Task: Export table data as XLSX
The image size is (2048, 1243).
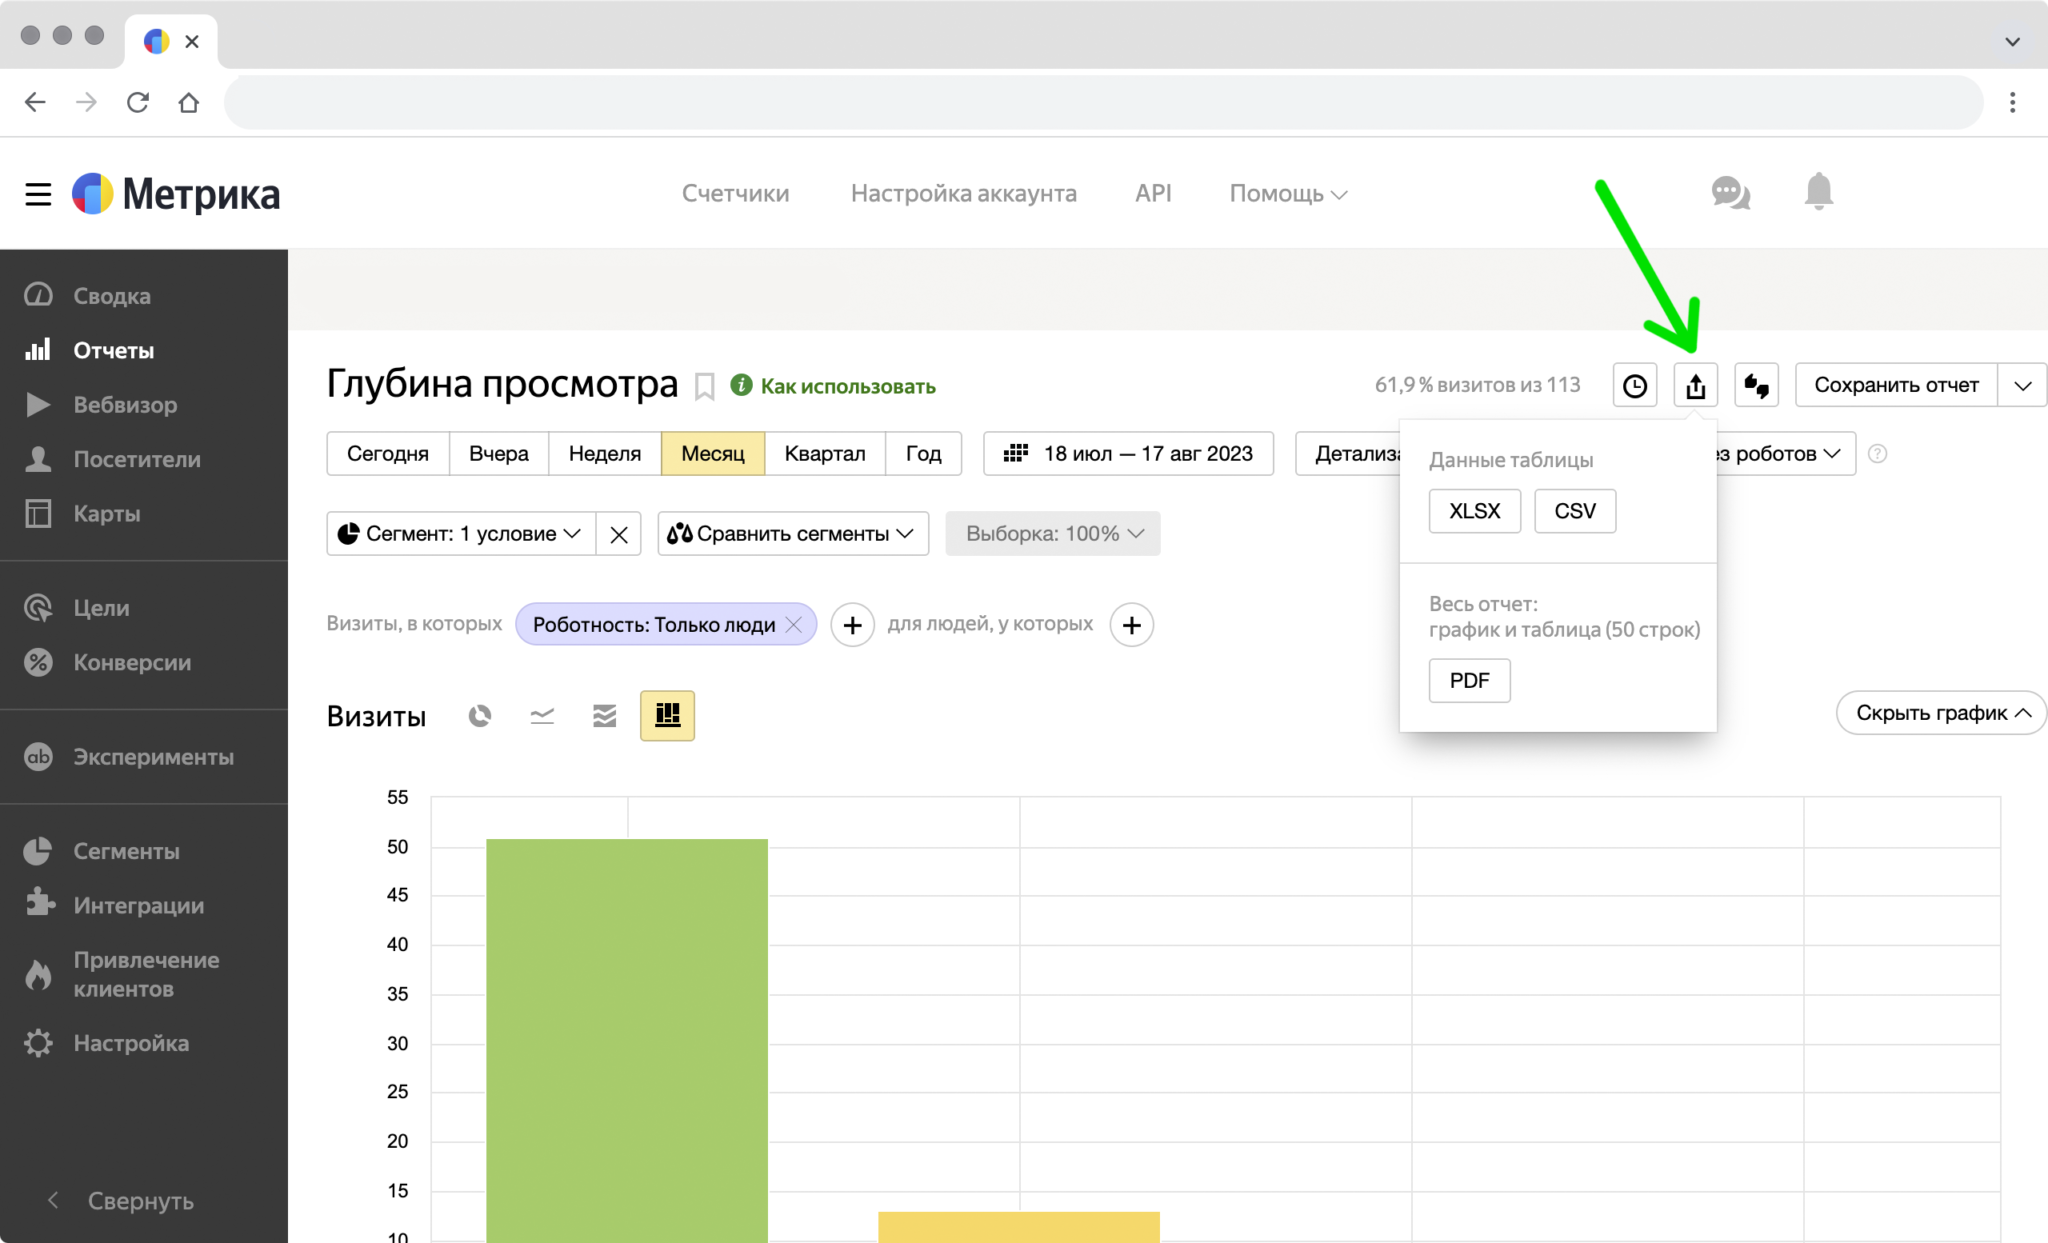Action: click(1474, 511)
